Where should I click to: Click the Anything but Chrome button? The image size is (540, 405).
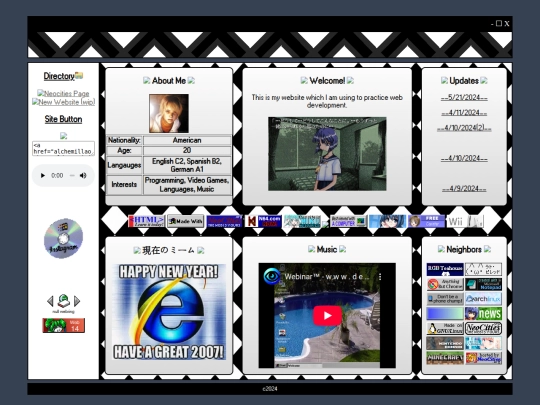click(445, 284)
